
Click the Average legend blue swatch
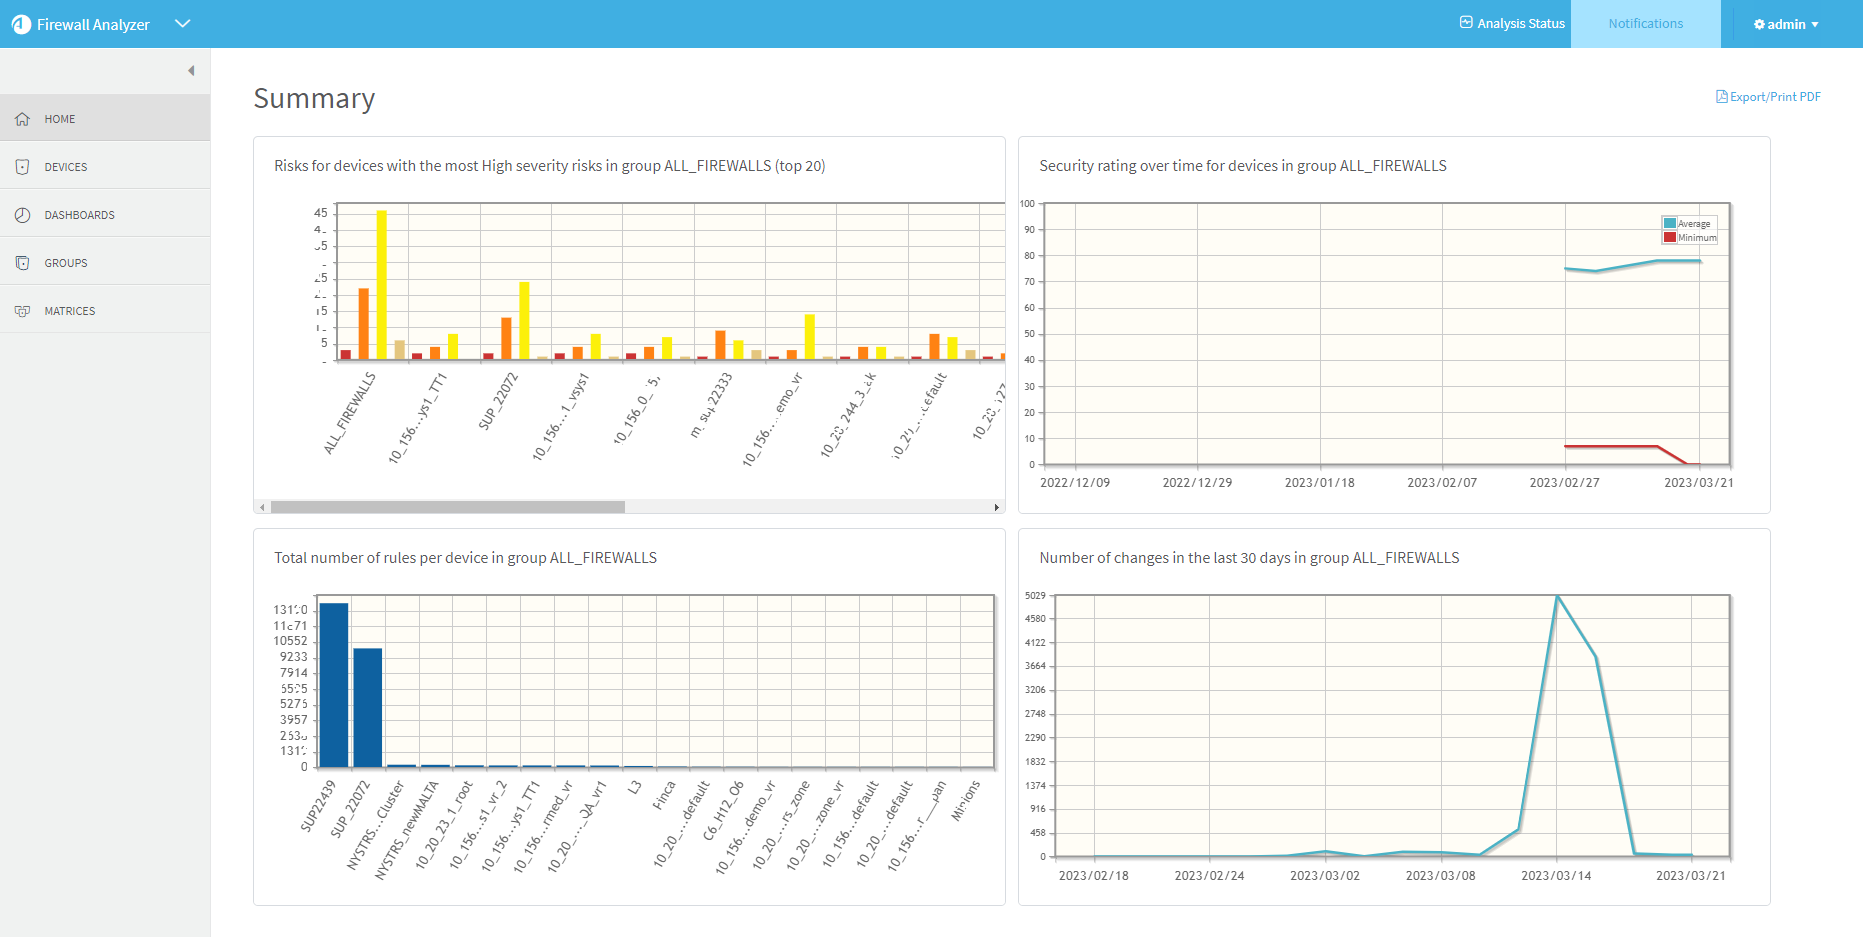[1669, 224]
